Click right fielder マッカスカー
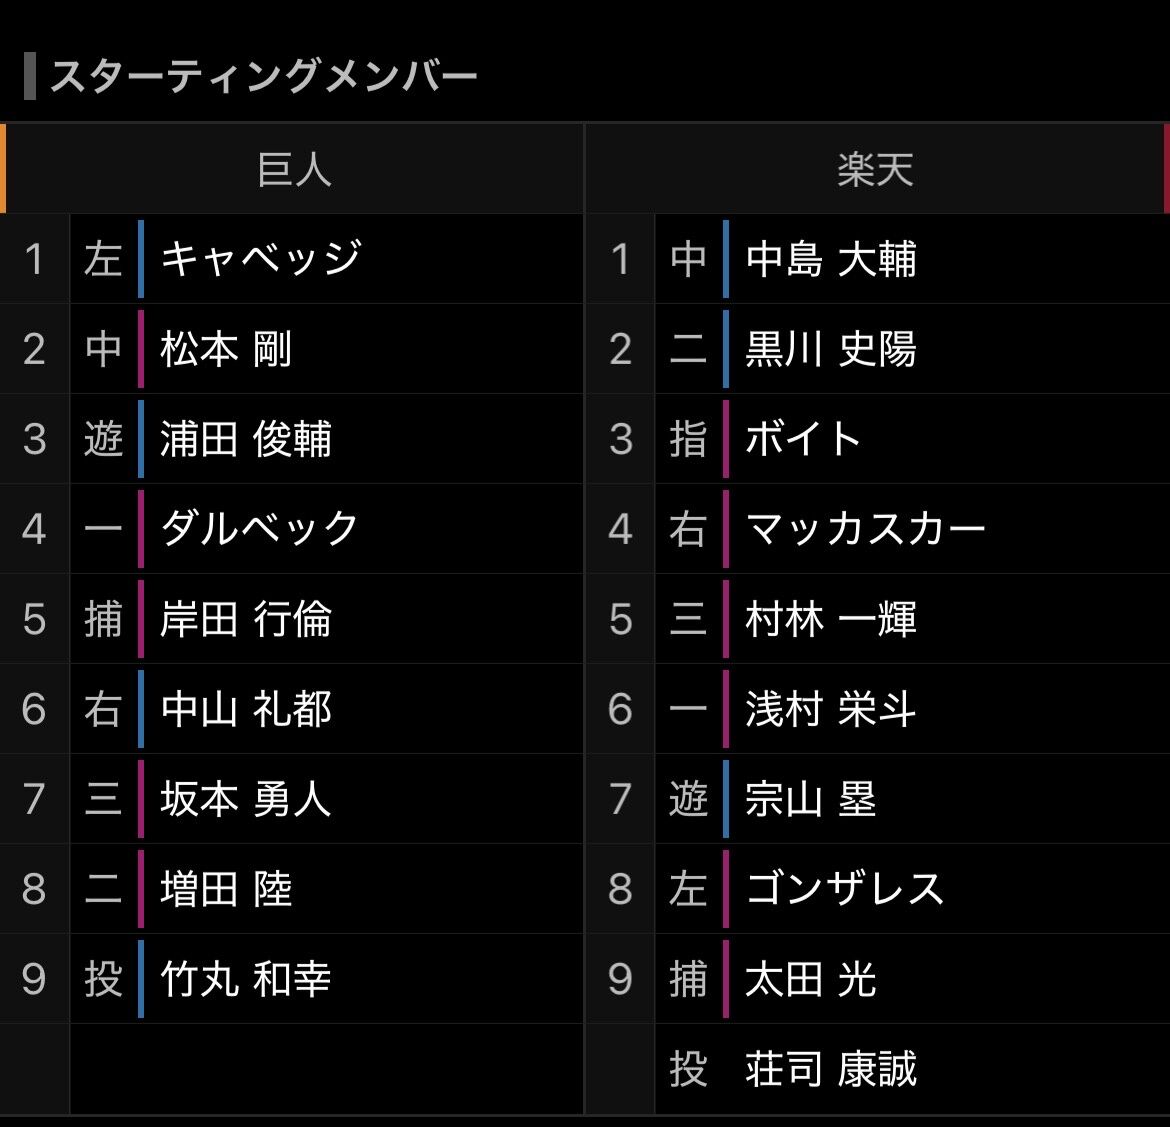The width and height of the screenshot is (1170, 1127). [x=866, y=529]
